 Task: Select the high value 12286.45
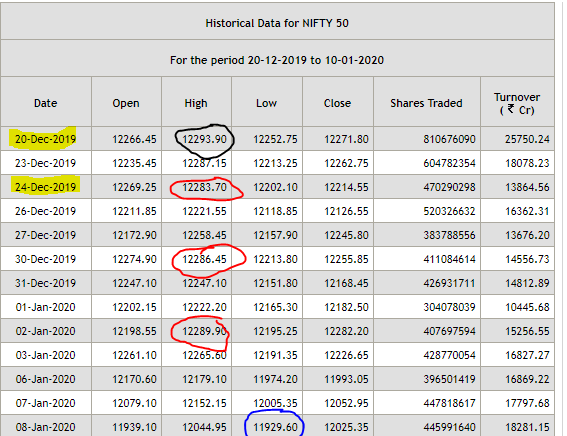[x=204, y=259]
